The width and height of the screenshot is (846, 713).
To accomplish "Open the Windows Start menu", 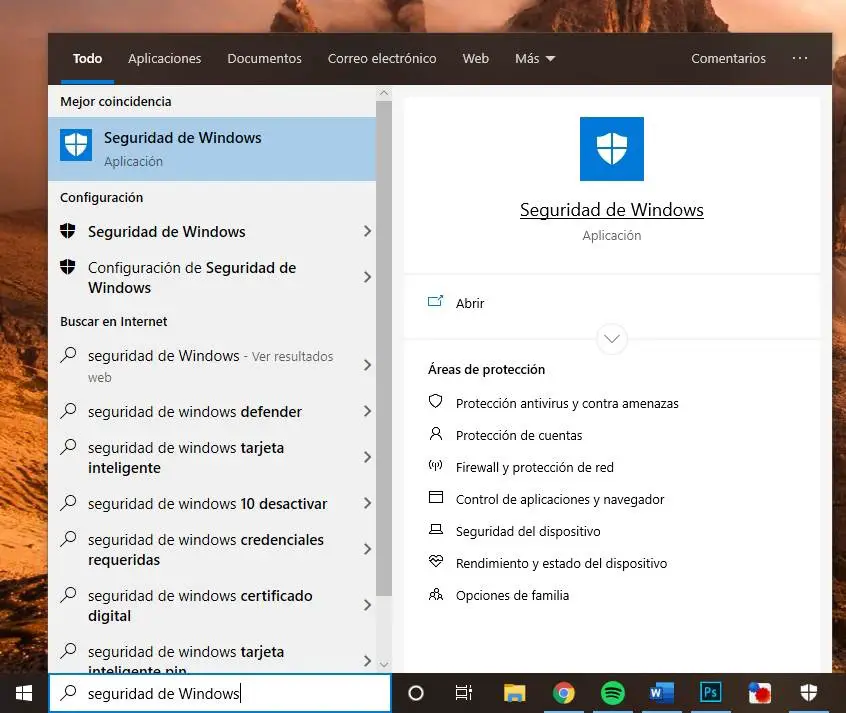I will coord(24,693).
